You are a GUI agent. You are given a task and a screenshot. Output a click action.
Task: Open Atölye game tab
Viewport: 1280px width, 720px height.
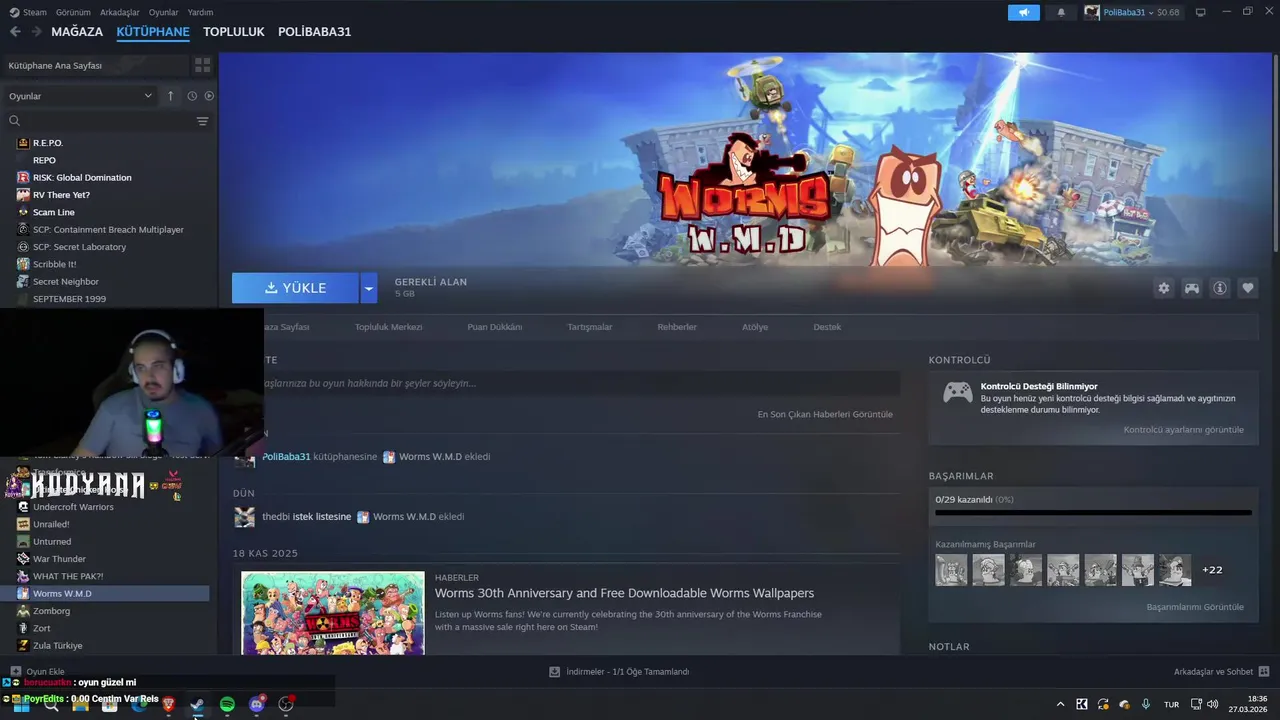[755, 327]
